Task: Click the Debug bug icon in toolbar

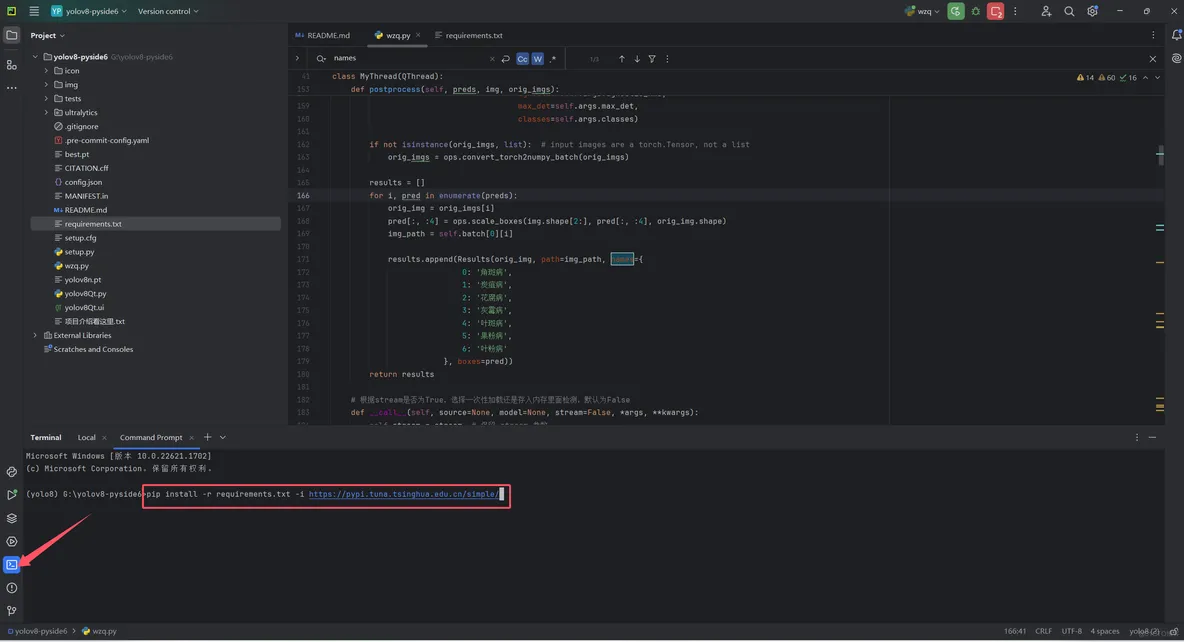Action: pyautogui.click(x=976, y=11)
